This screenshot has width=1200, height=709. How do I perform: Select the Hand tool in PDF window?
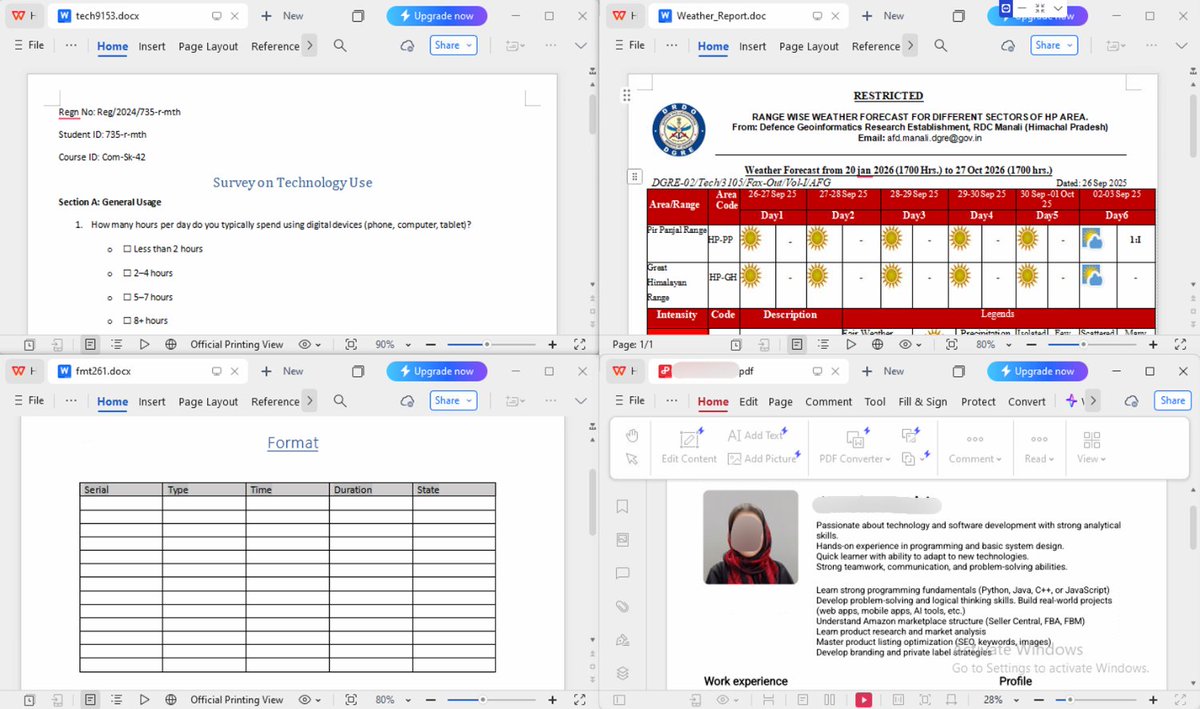coord(631,435)
